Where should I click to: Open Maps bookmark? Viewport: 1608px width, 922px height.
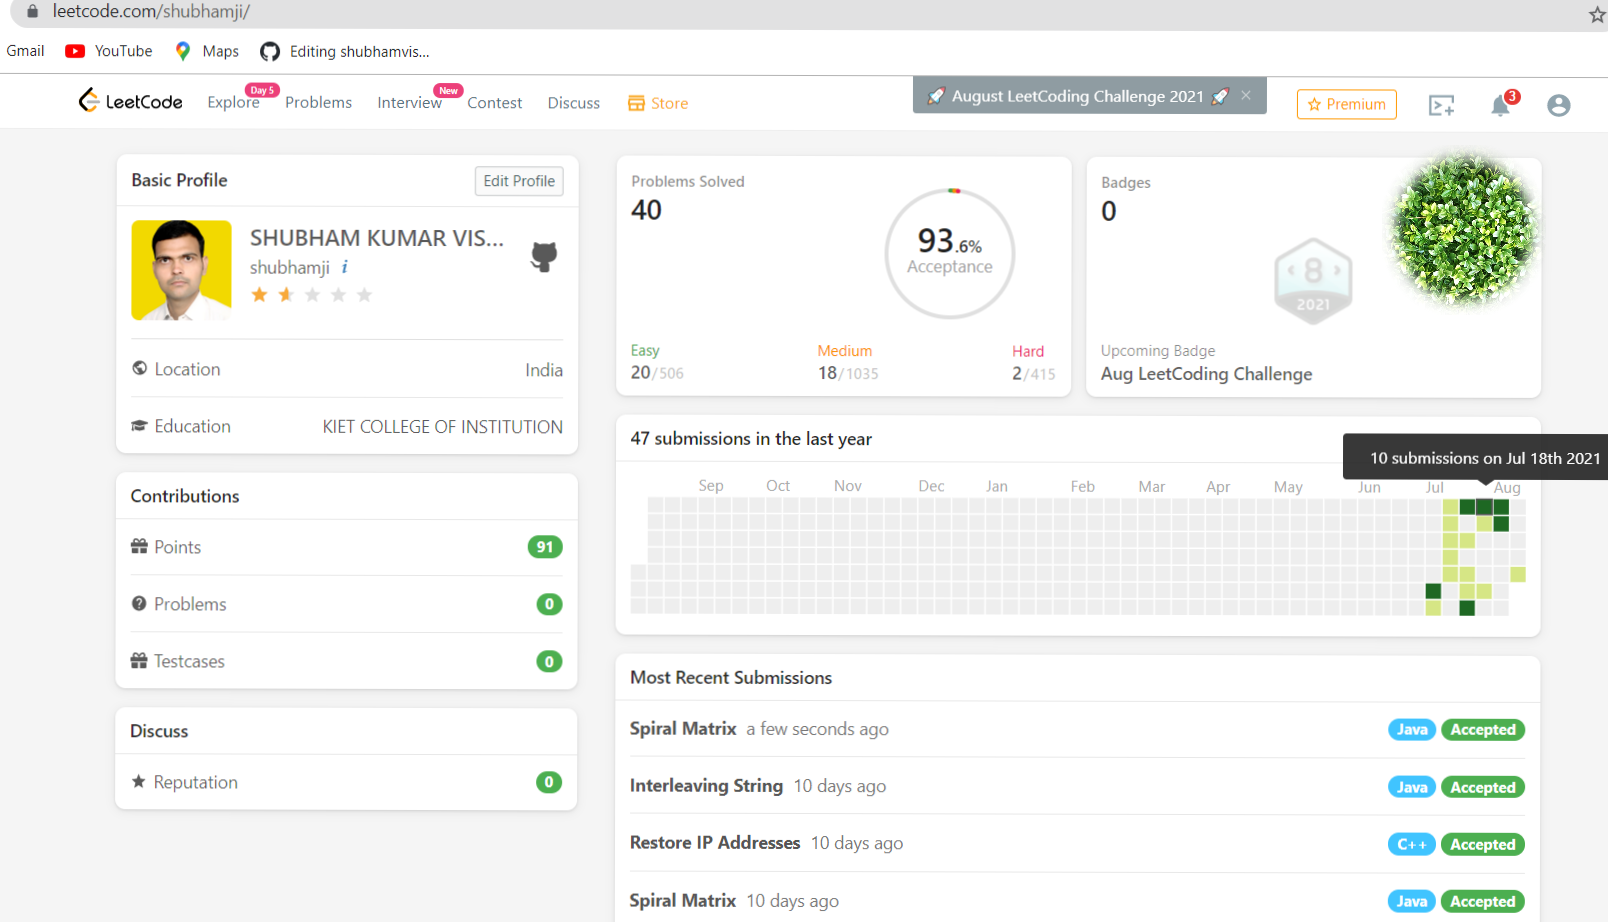[207, 51]
